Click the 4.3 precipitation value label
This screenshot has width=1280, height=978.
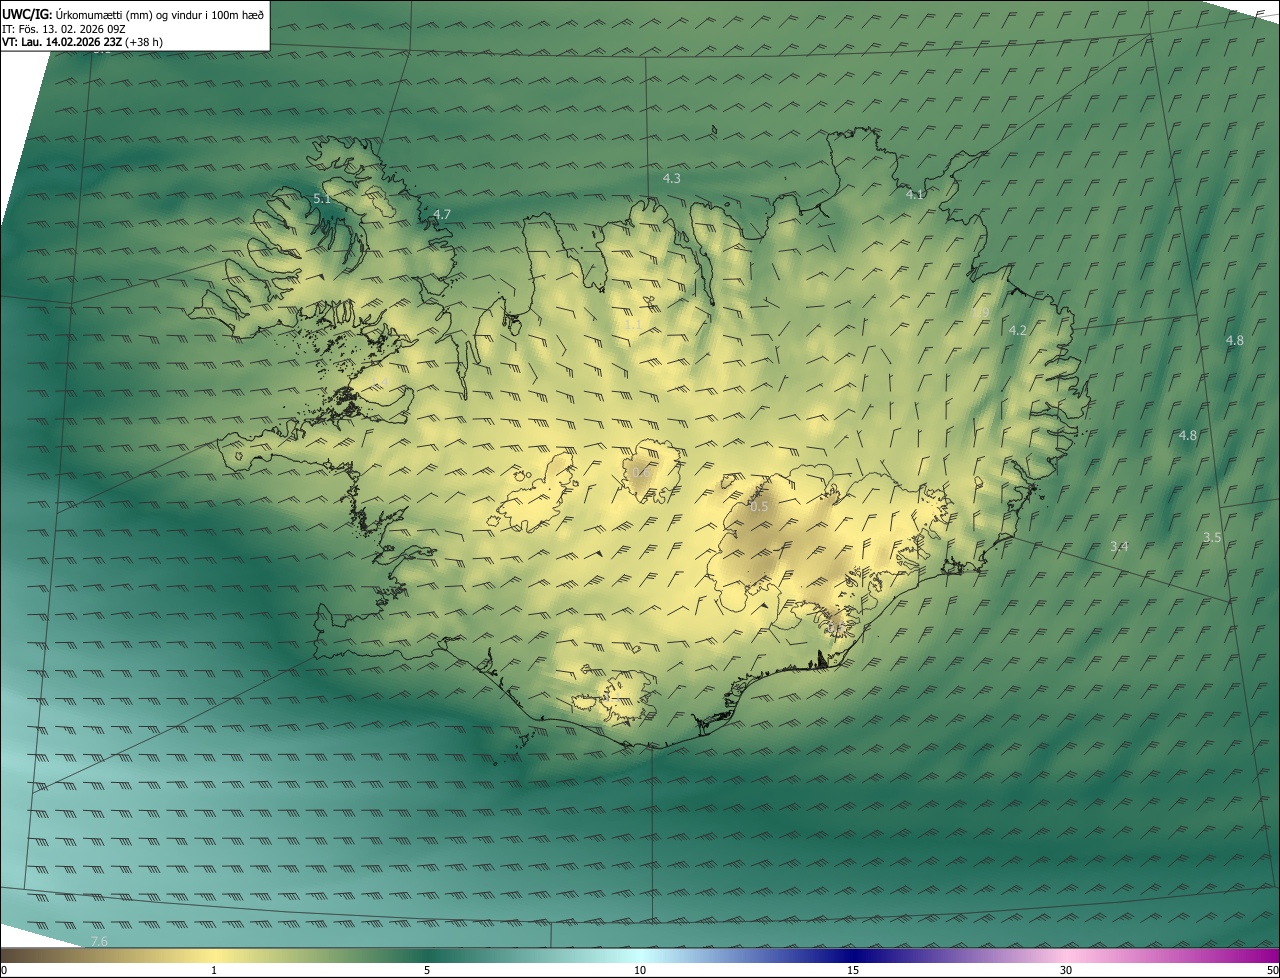pos(672,178)
